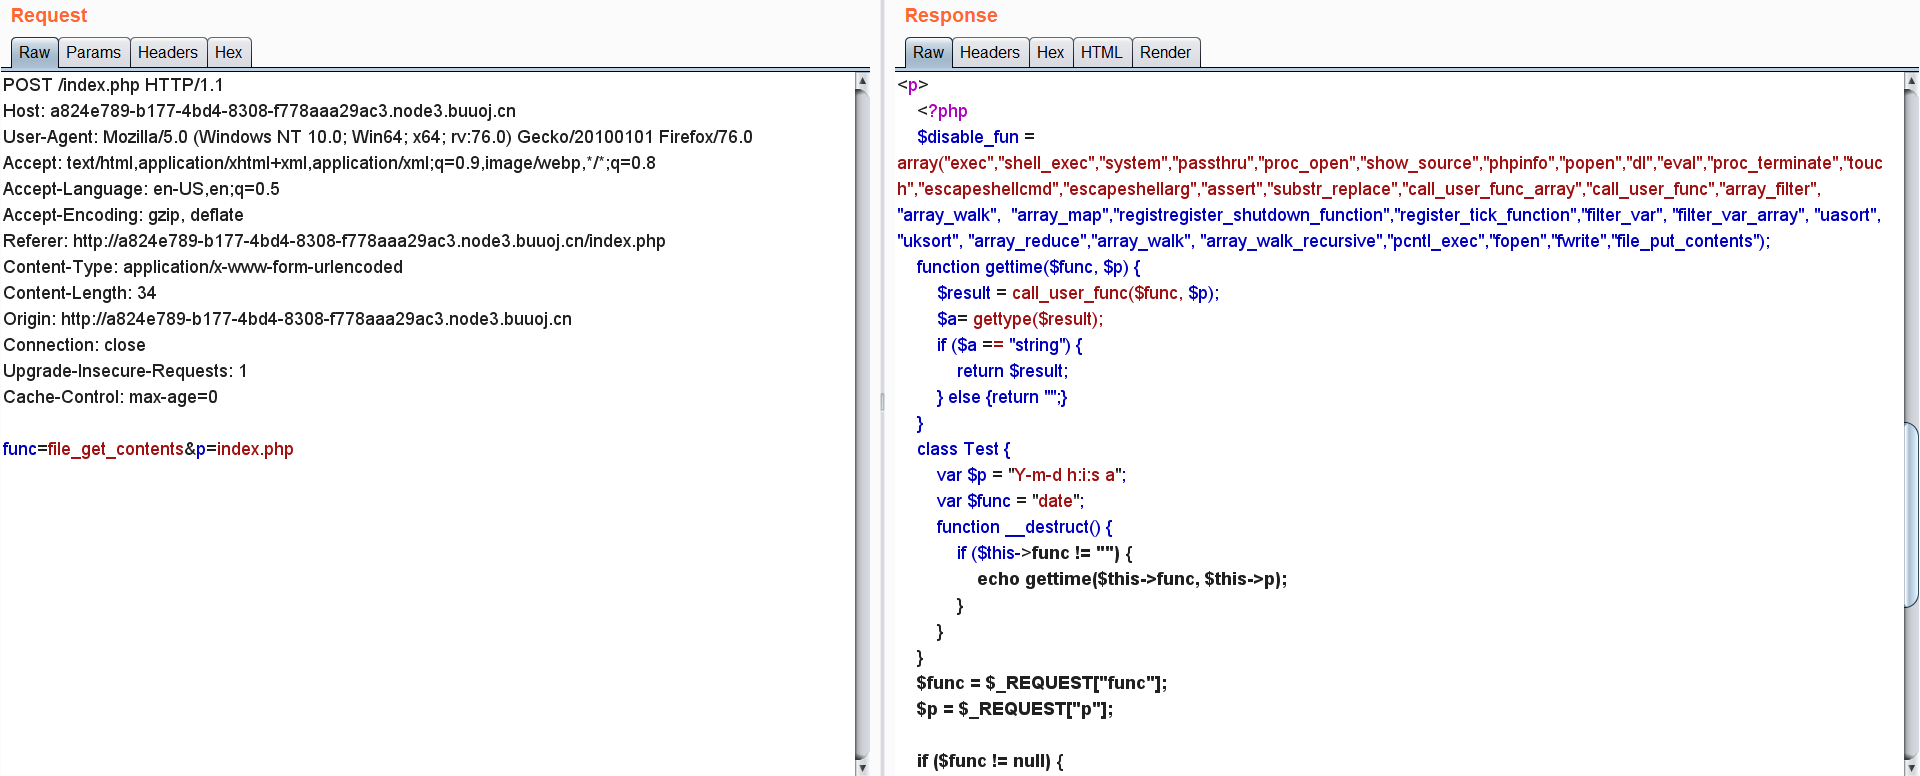This screenshot has width=1920, height=776.
Task: Click var $p = "Y-m-d h:i:s a" line
Action: 1031,475
